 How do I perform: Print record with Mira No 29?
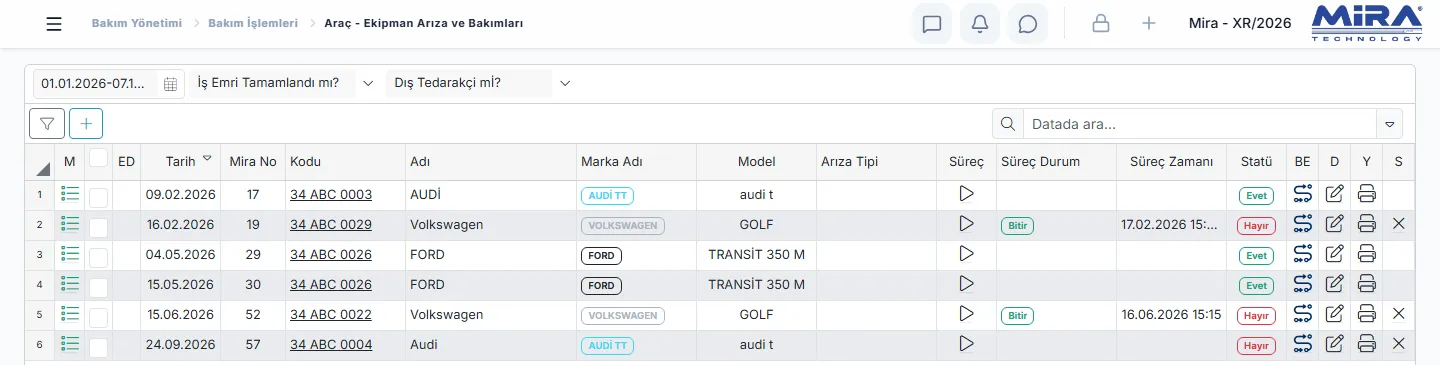(x=1367, y=254)
